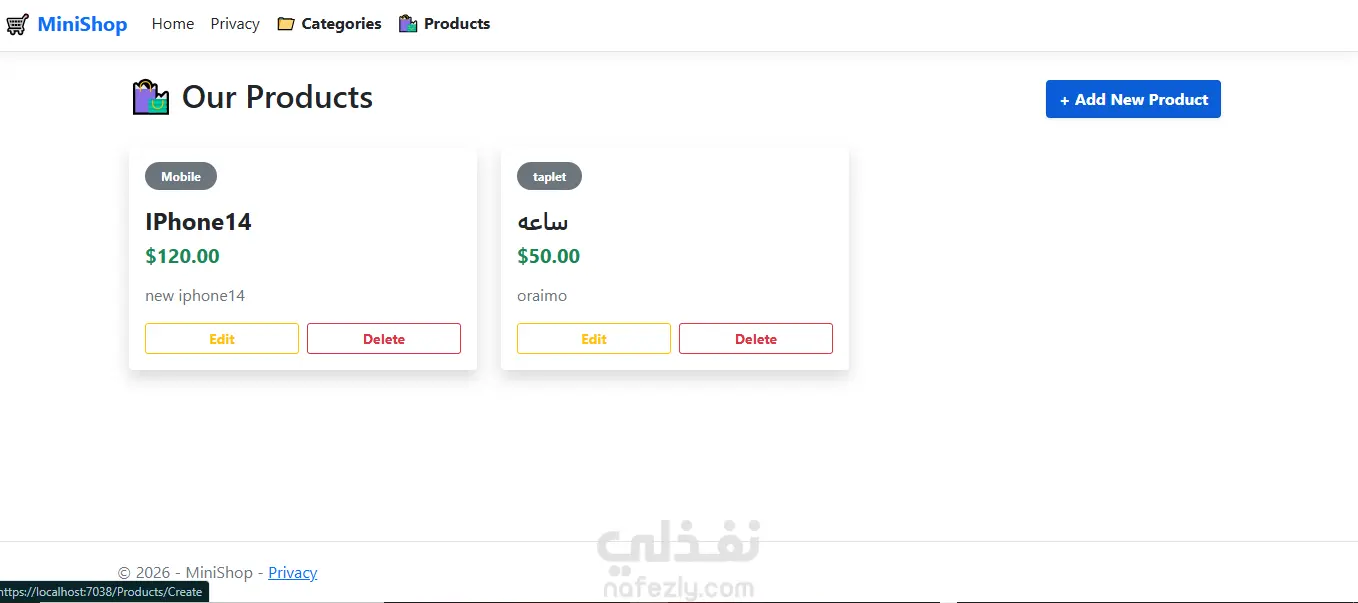Delete the ساعه product
1358x603 pixels.
pos(756,339)
